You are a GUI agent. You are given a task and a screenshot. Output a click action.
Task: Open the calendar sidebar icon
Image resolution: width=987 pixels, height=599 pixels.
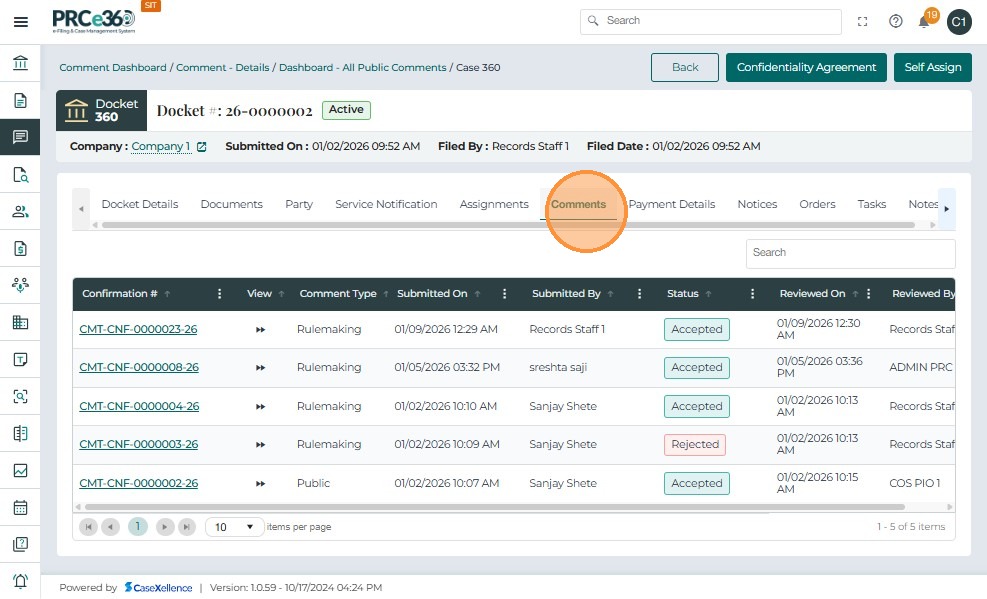(20, 507)
